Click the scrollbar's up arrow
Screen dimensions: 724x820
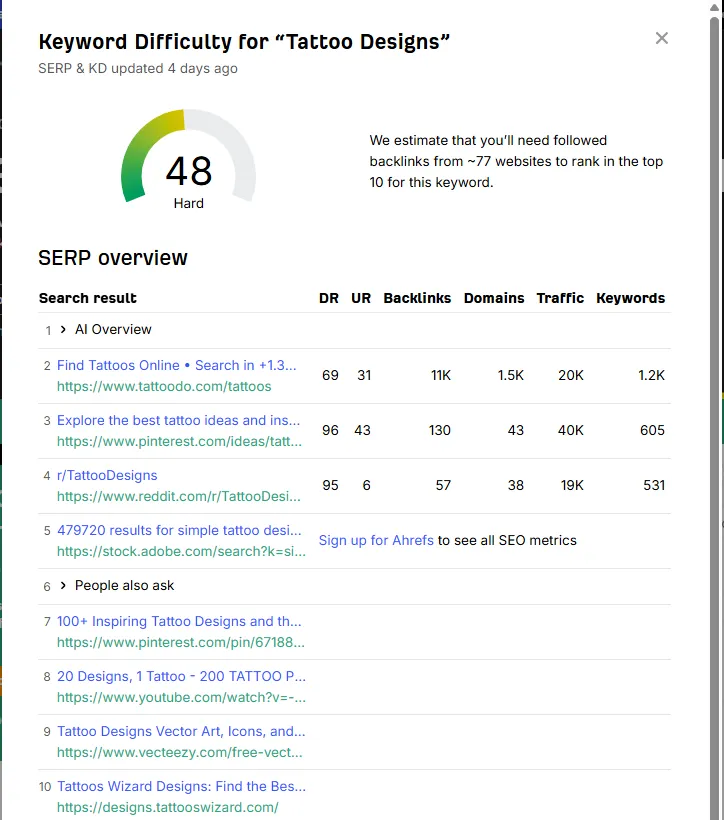[x=715, y=7]
